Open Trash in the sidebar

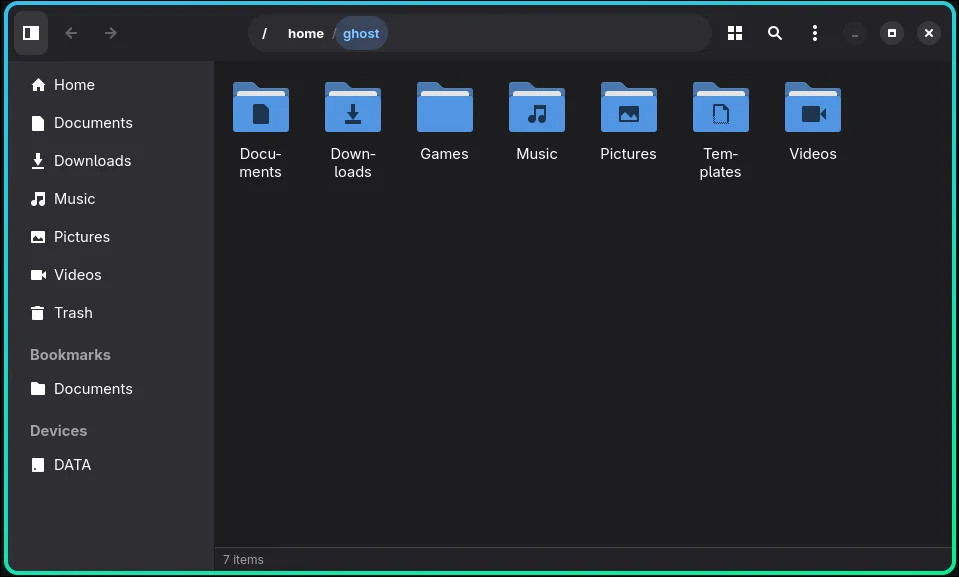point(111,313)
